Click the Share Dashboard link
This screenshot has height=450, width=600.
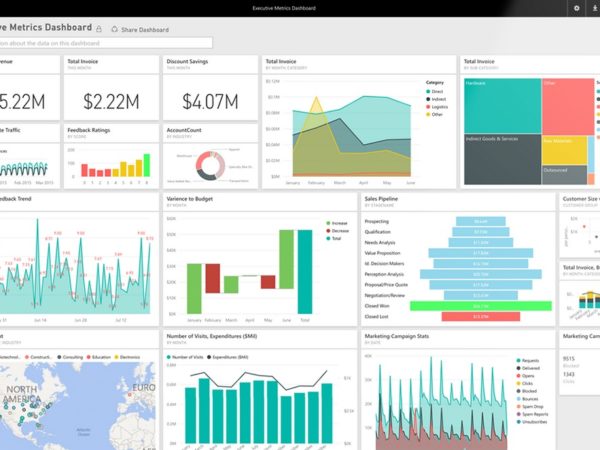pyautogui.click(x=140, y=29)
